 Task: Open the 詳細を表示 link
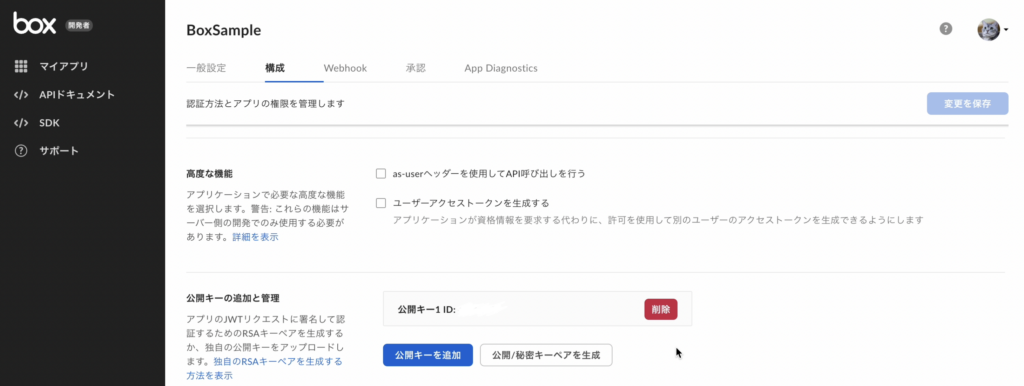tap(255, 237)
